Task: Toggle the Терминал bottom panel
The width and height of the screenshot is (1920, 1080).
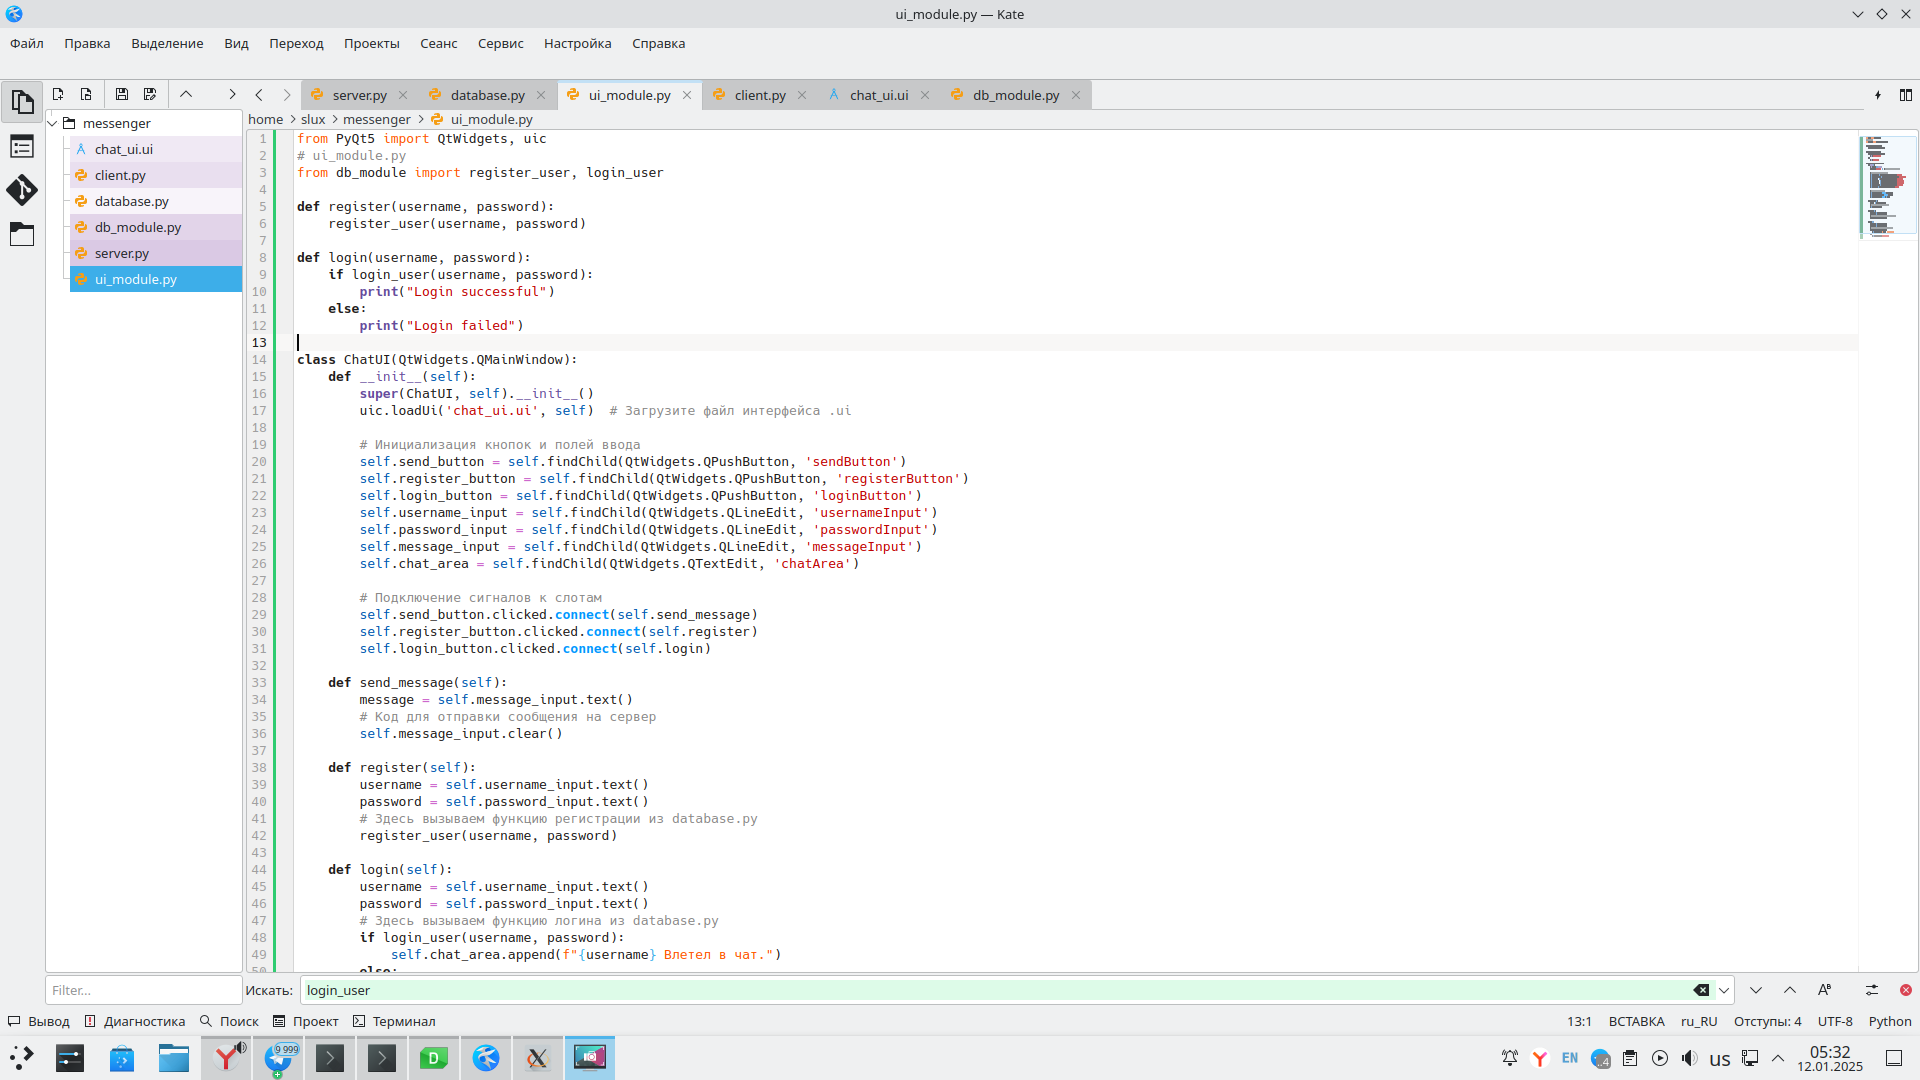Action: (394, 1021)
